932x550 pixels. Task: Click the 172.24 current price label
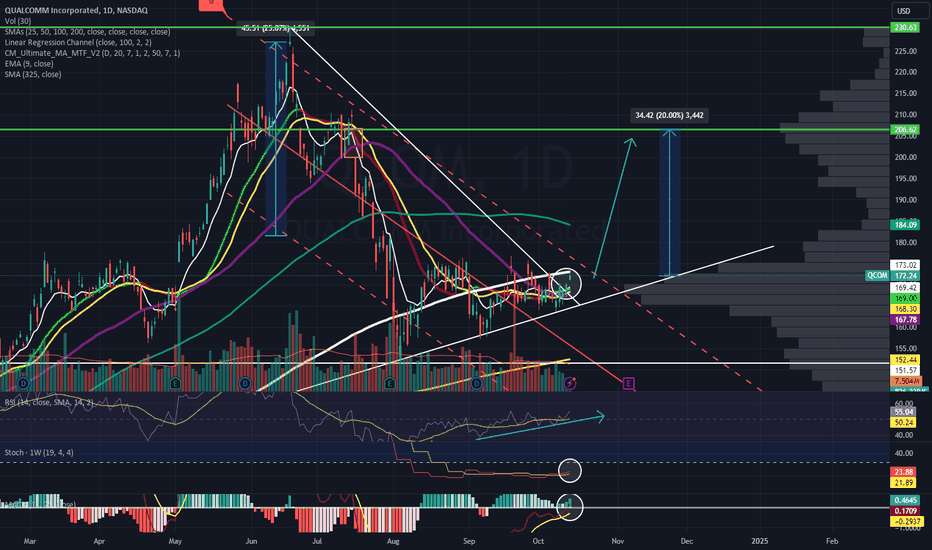click(x=905, y=275)
